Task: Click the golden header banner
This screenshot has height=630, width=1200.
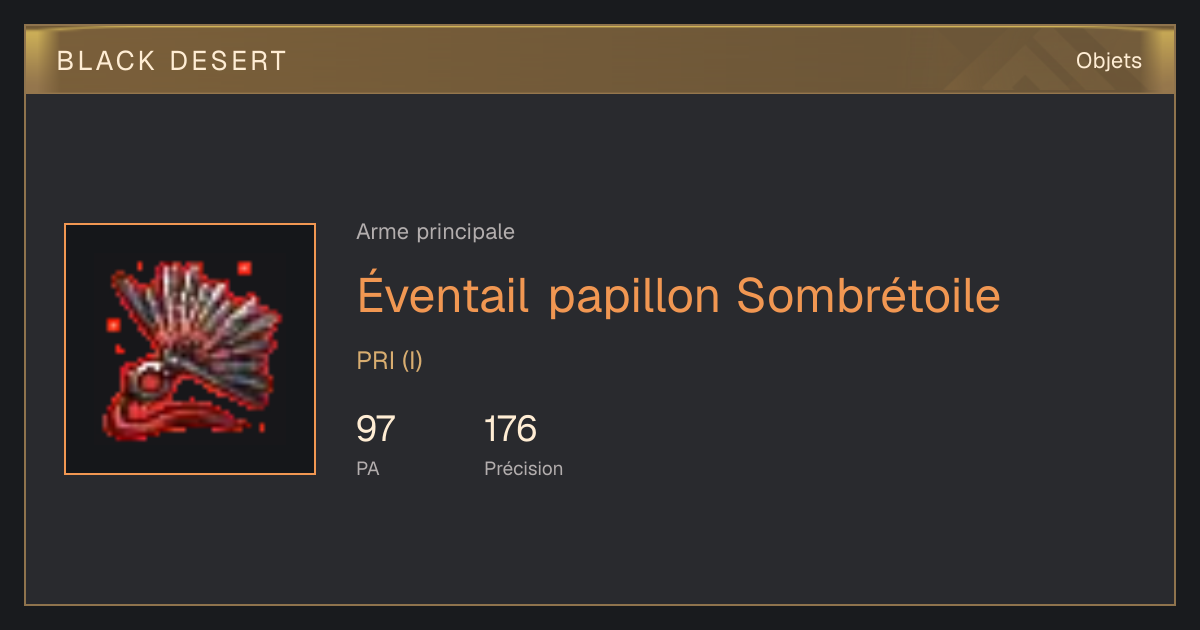Action: point(600,60)
